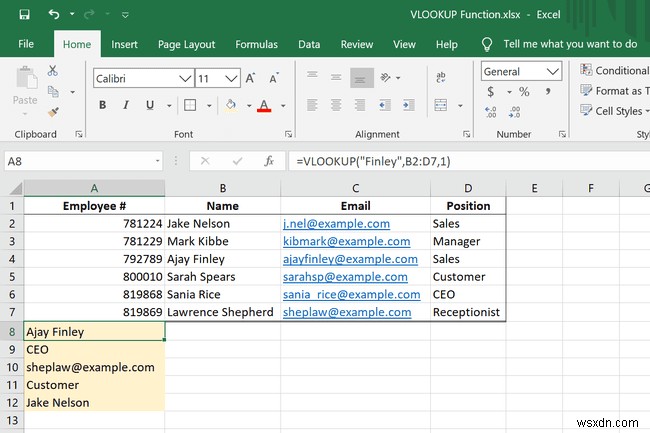The height and width of the screenshot is (433, 650).
Task: Toggle Bold formatting
Action: 102,105
